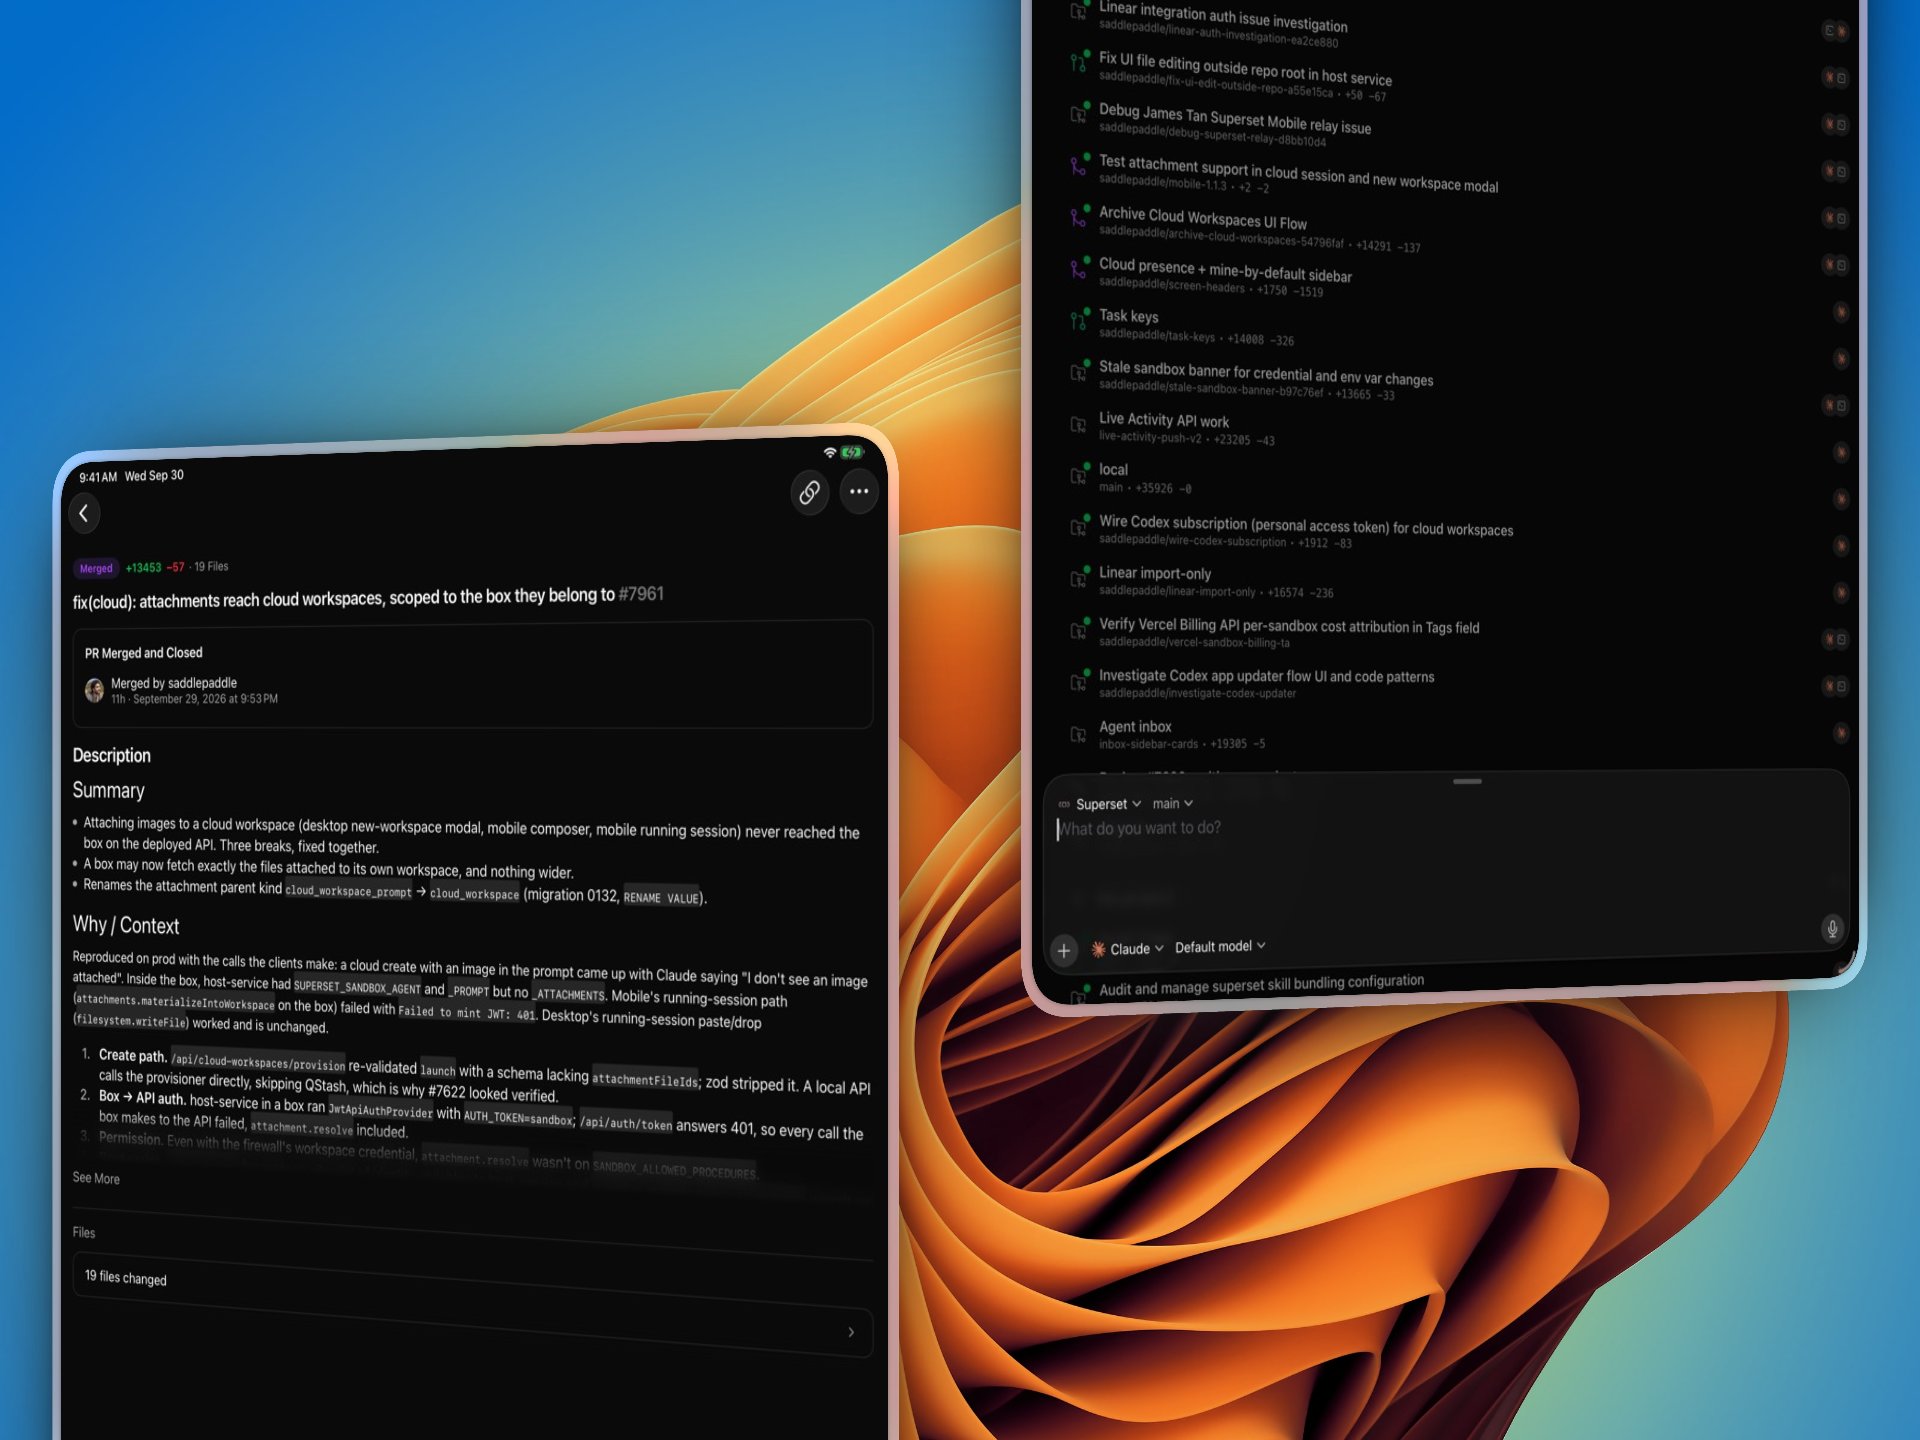This screenshot has width=1920, height=1440.
Task: Click the battery indicator in the status bar
Action: 852,452
